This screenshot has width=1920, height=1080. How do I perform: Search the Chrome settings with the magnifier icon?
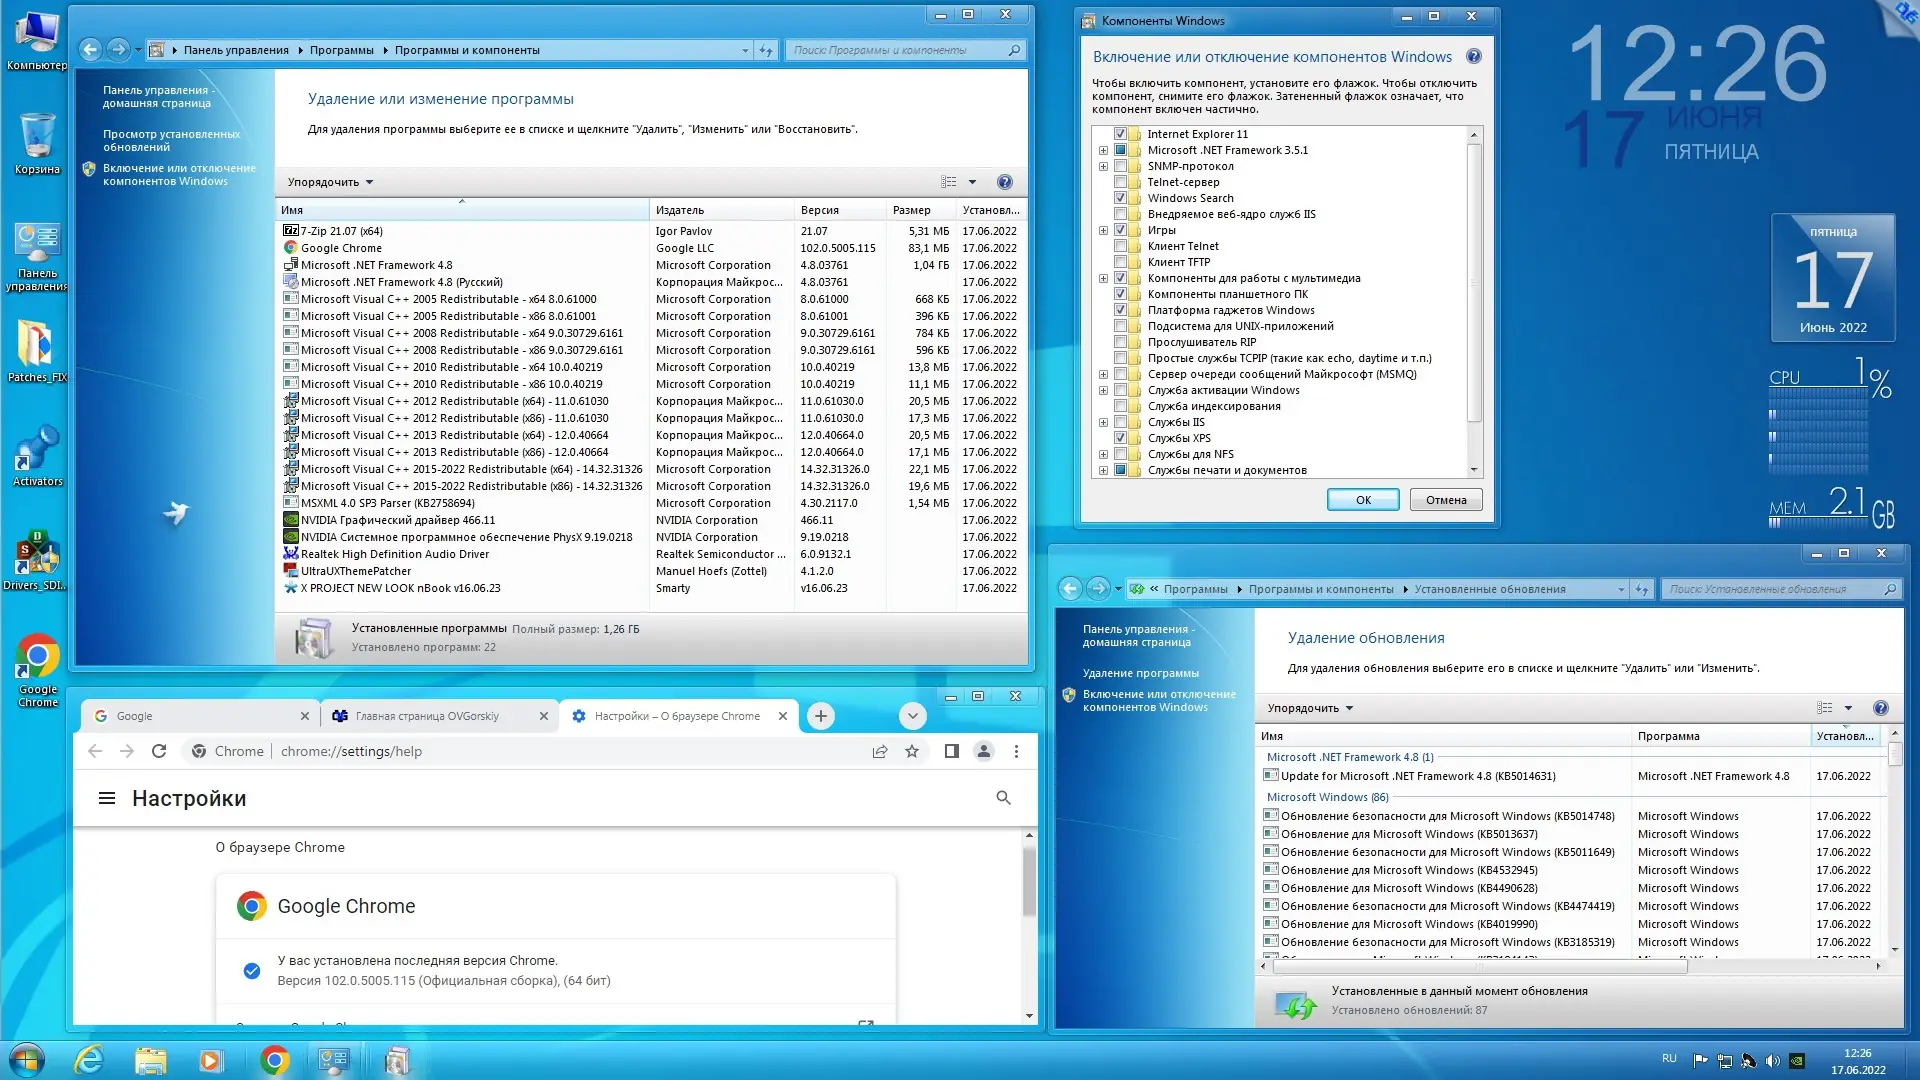point(1003,798)
